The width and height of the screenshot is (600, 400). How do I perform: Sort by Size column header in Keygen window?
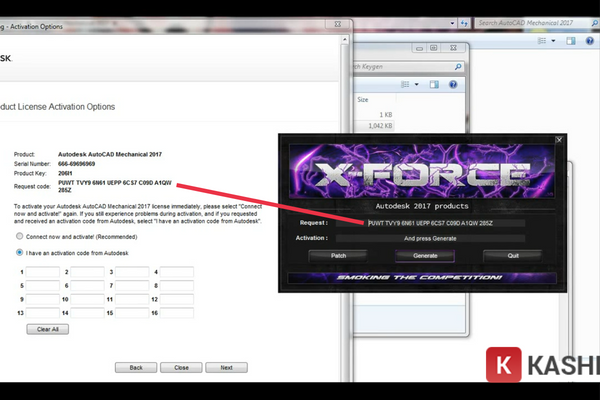coord(363,100)
